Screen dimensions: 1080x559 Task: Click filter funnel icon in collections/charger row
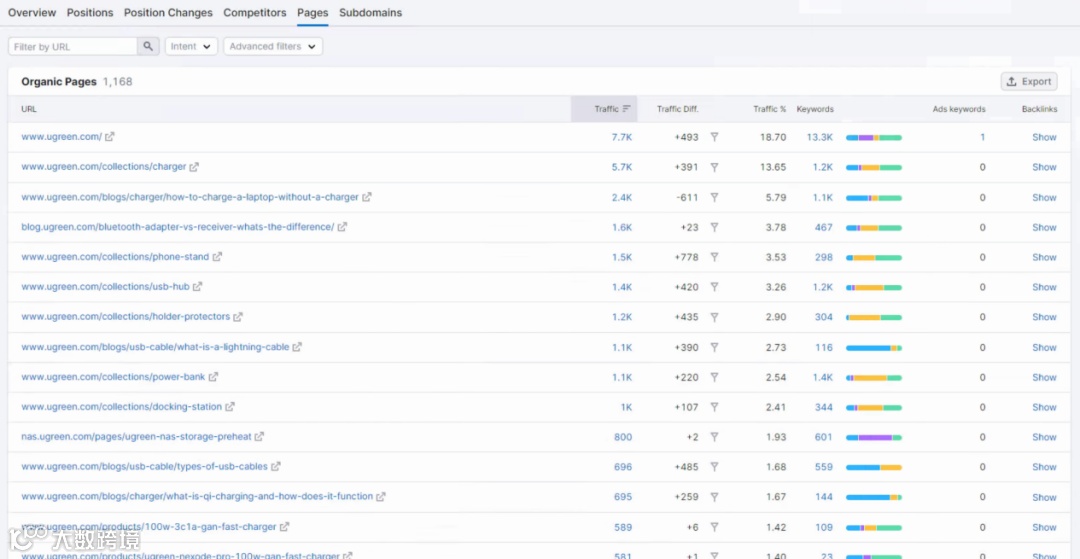tap(714, 167)
